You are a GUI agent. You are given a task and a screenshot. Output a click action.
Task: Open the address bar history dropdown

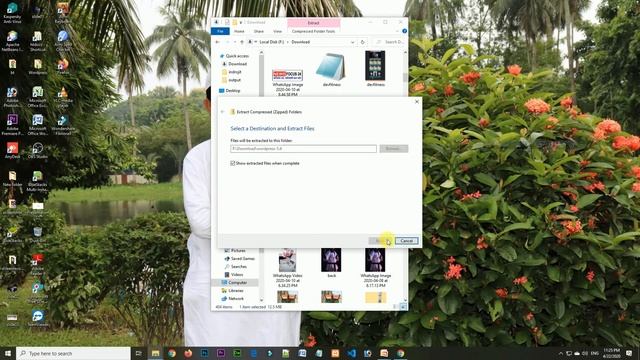(x=352, y=42)
